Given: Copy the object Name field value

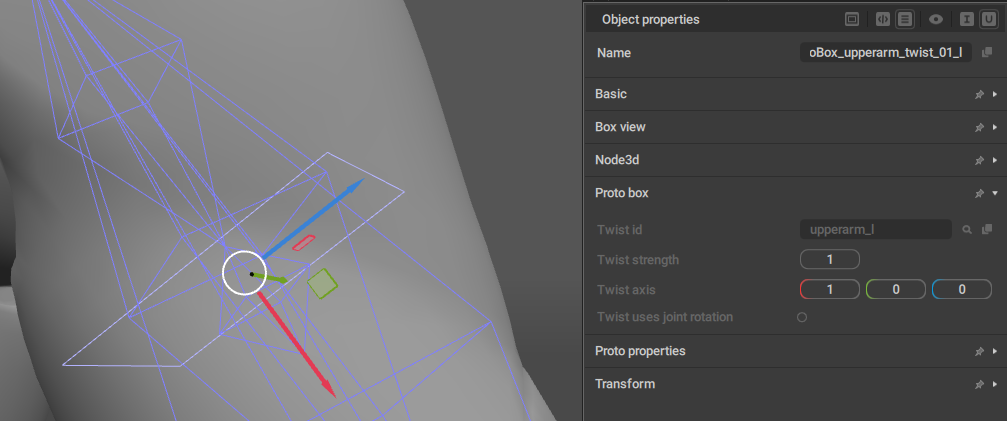Looking at the screenshot, I should click(987, 53).
